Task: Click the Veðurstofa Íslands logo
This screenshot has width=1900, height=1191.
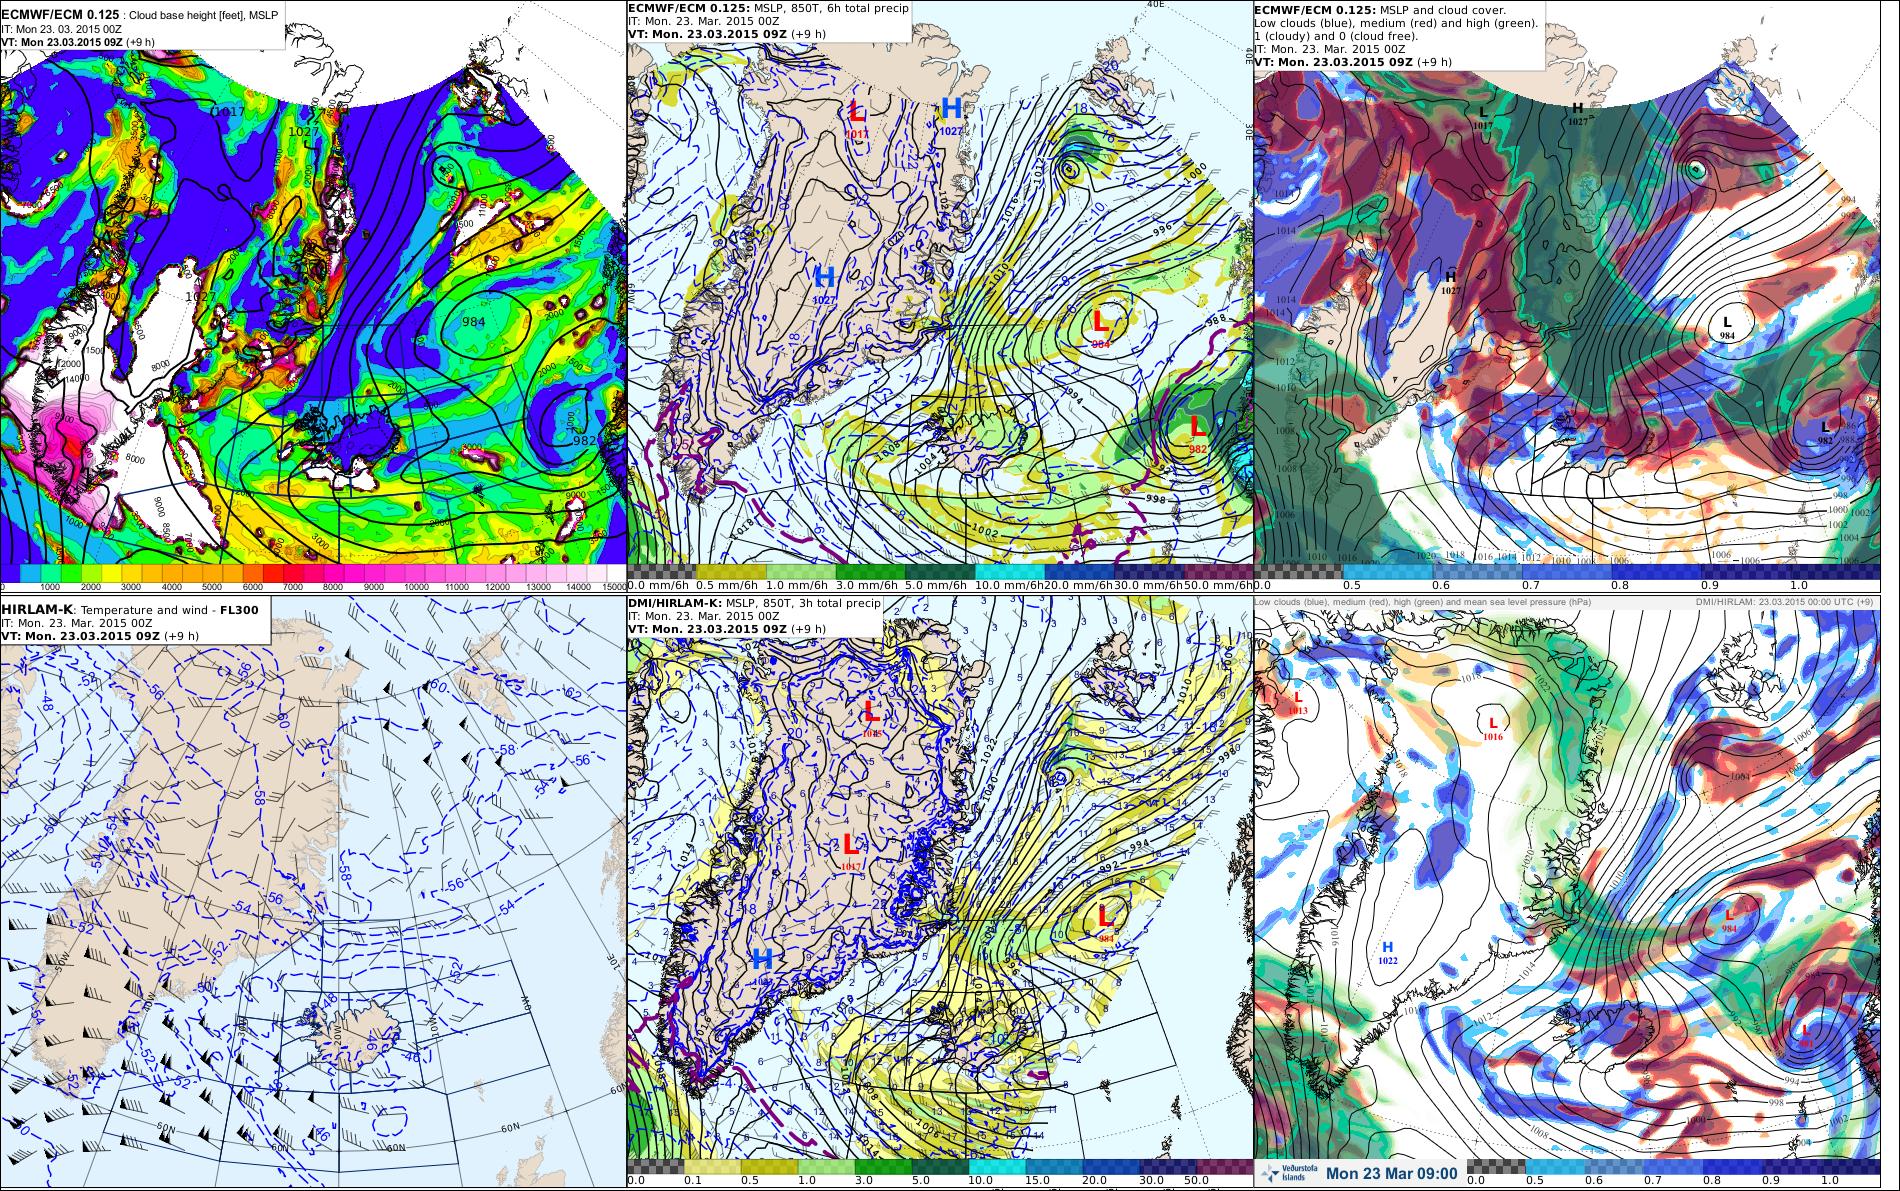Action: pyautogui.click(x=1287, y=1173)
